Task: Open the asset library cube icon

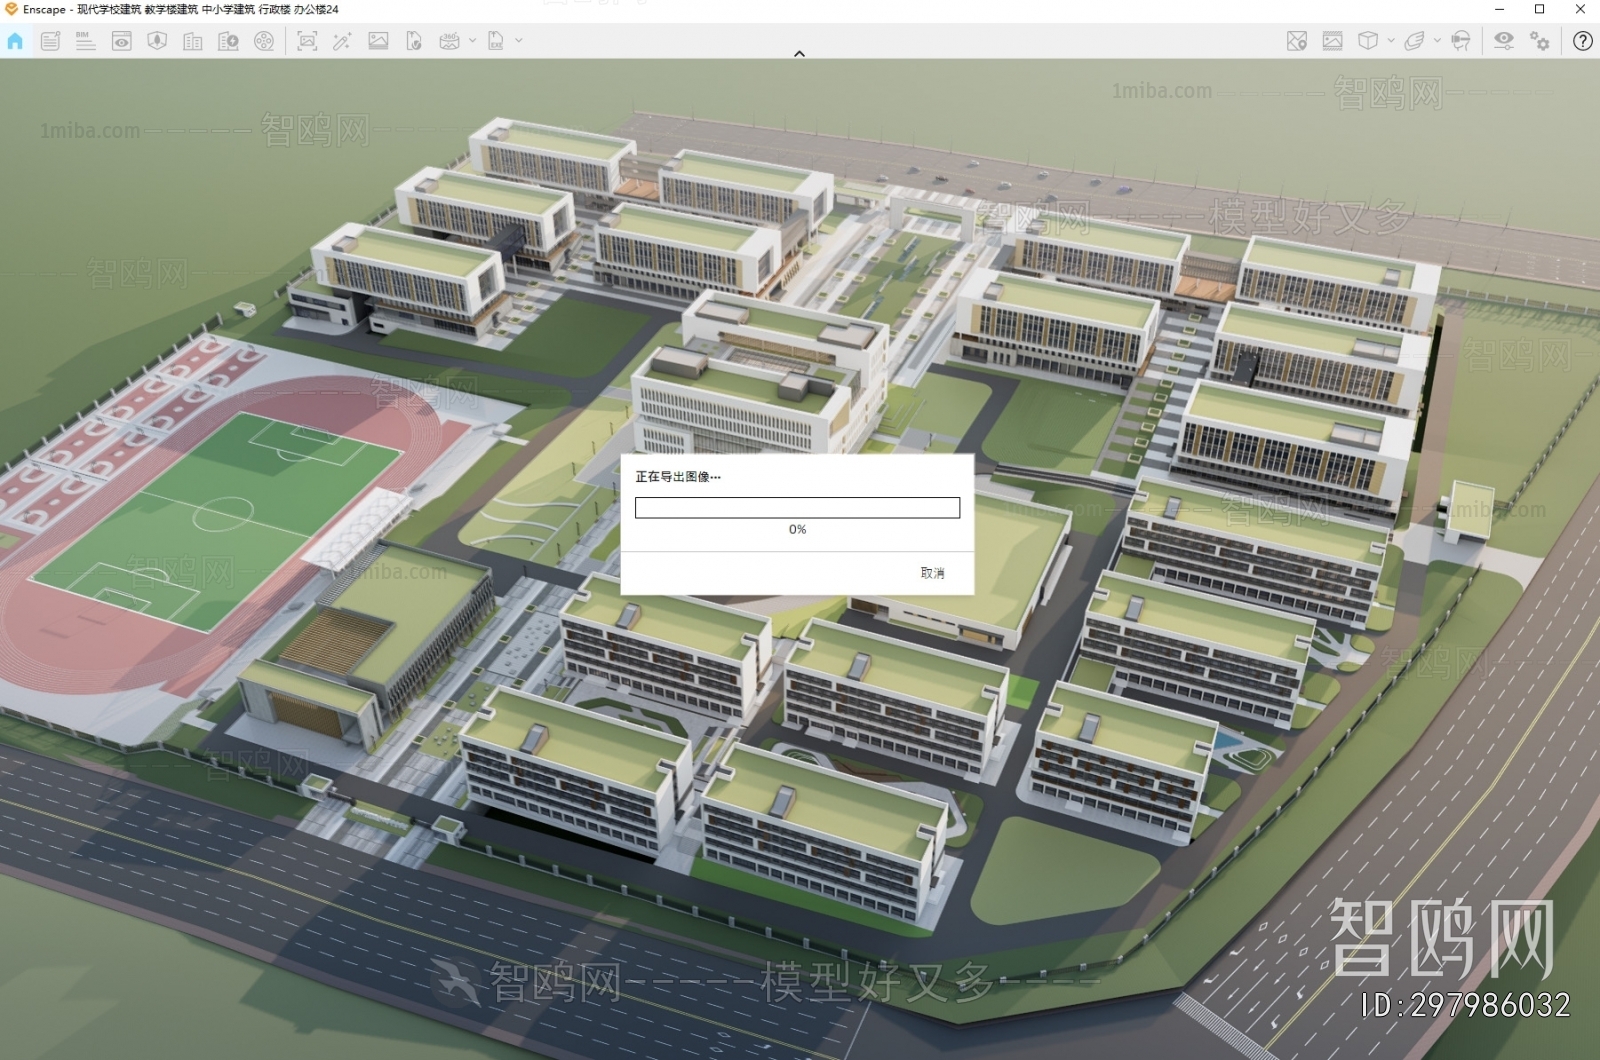Action: (x=1368, y=42)
